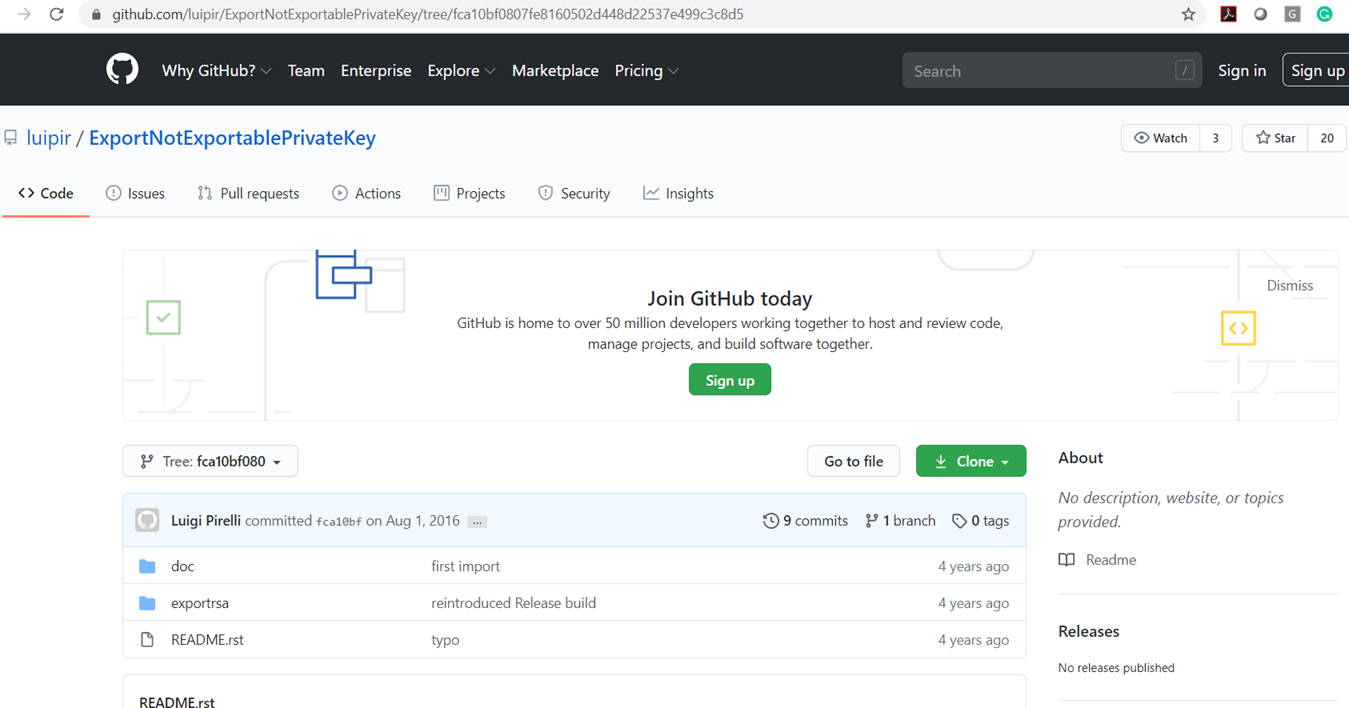This screenshot has width=1349, height=708.
Task: Switch to the Issues tab
Action: [x=135, y=193]
